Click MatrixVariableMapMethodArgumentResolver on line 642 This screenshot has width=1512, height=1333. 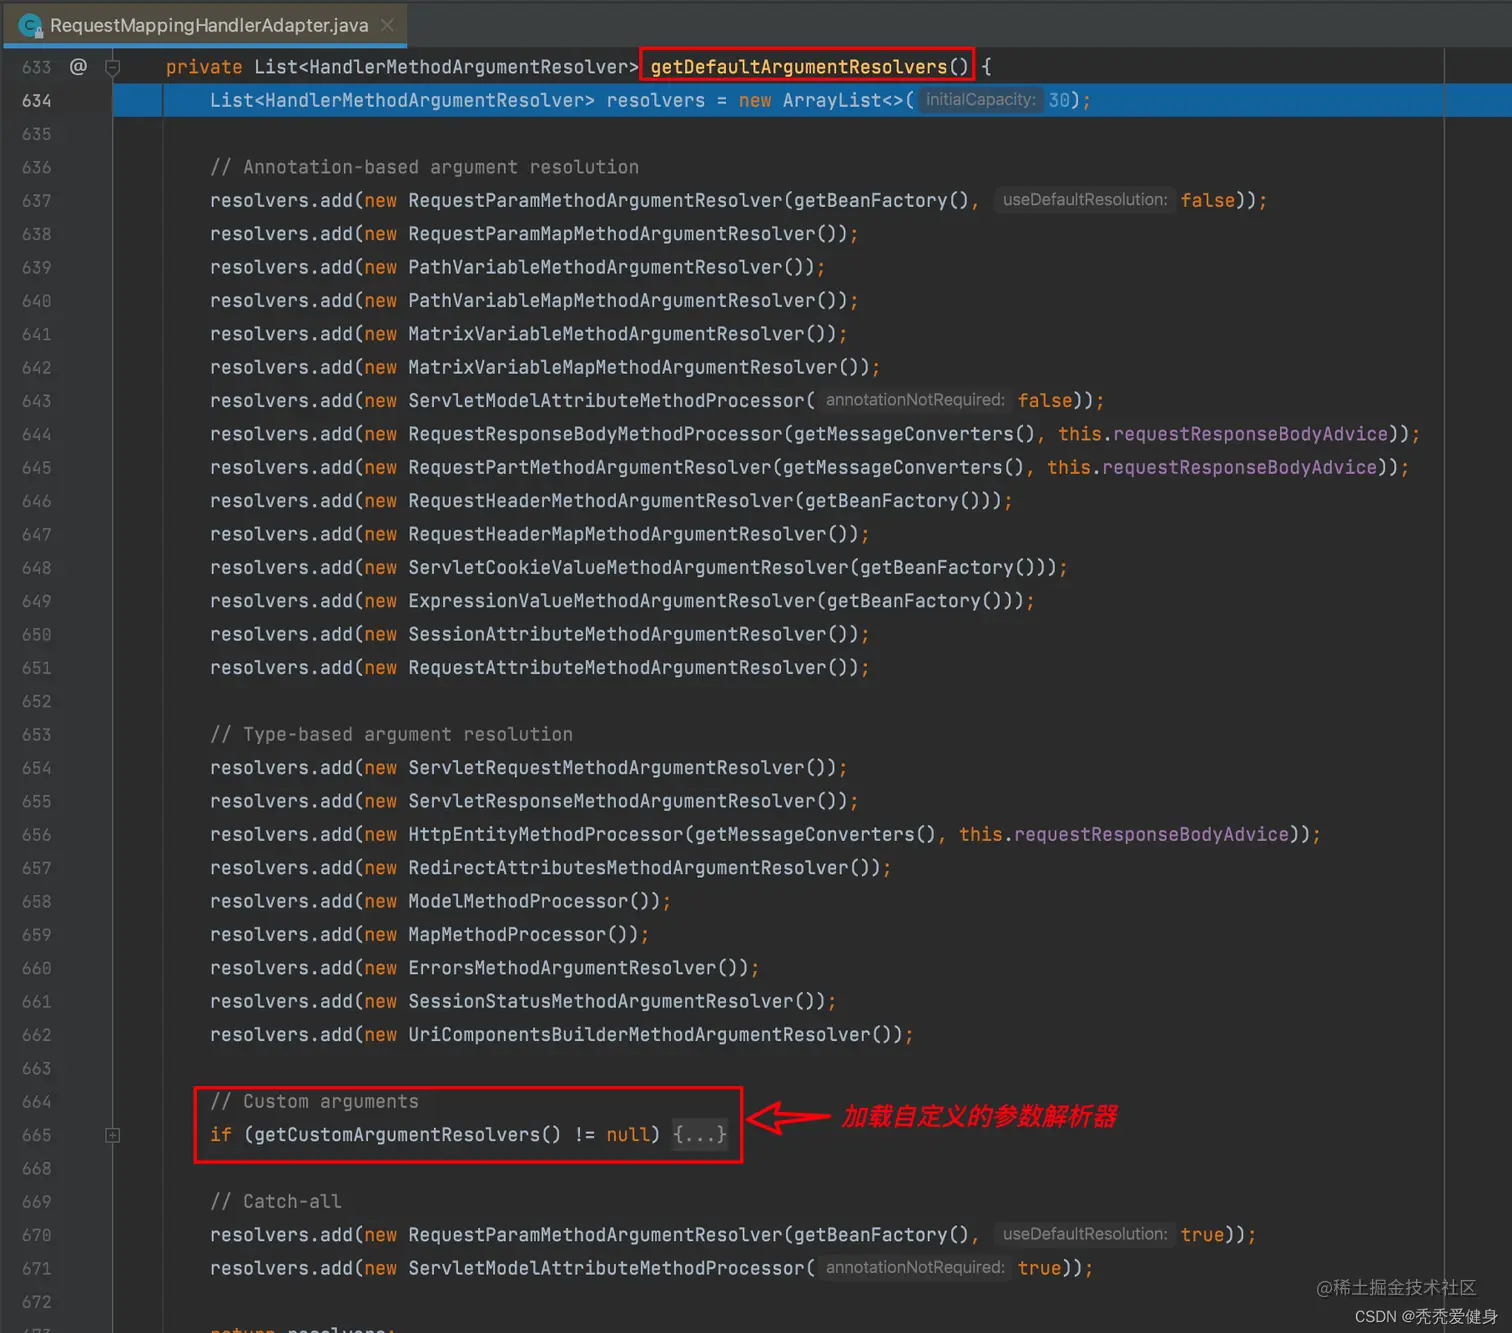click(x=623, y=367)
